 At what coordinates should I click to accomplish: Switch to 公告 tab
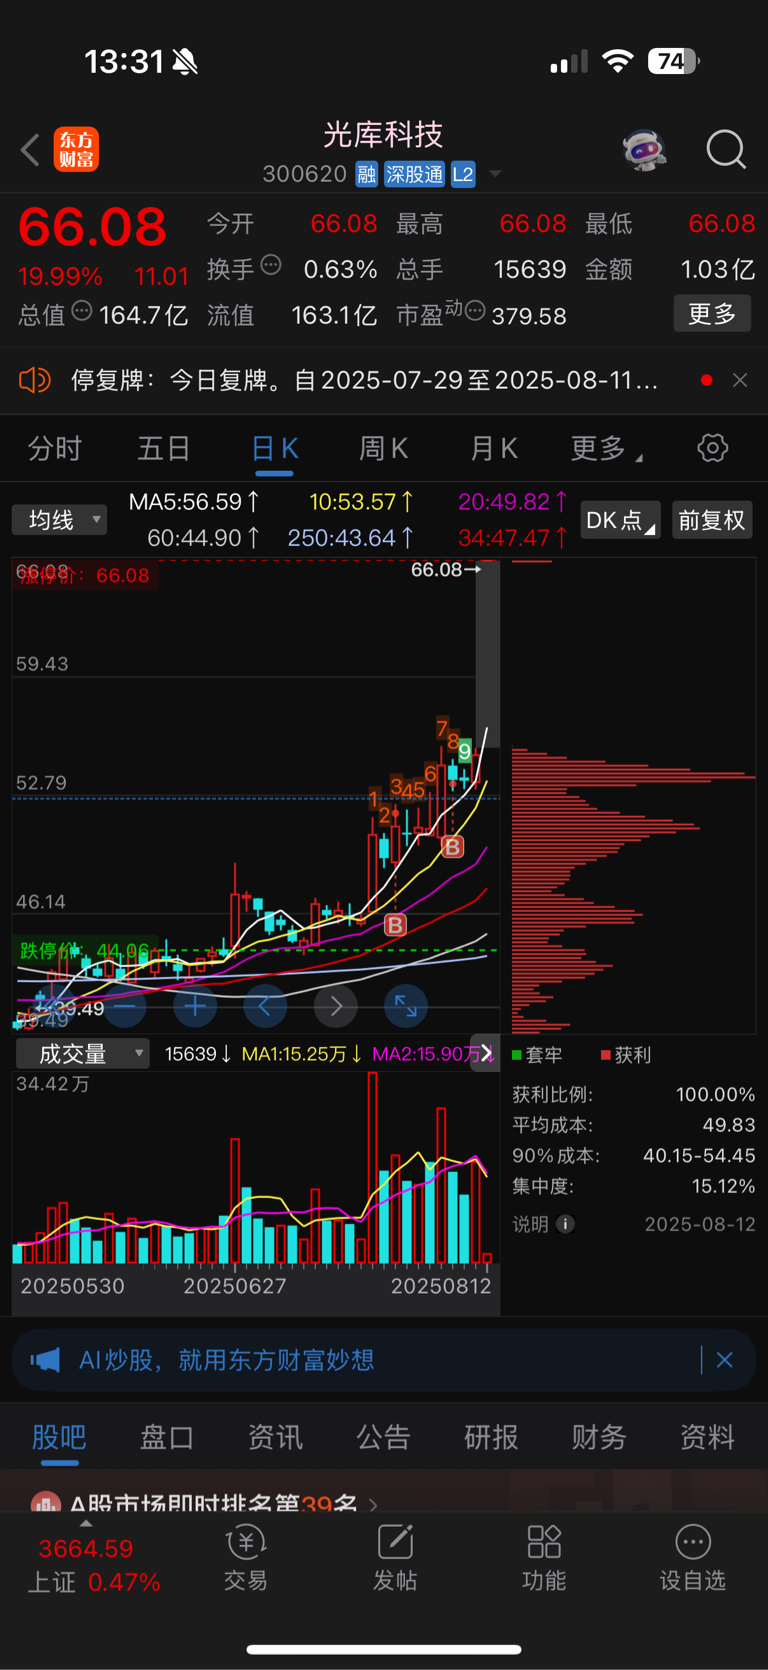[x=383, y=1437]
